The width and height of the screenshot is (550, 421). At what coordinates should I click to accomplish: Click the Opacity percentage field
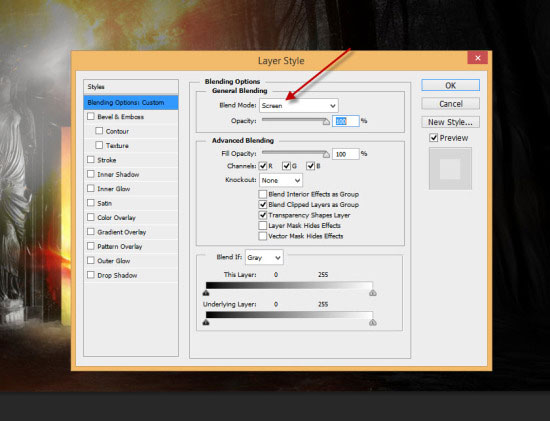tap(346, 121)
